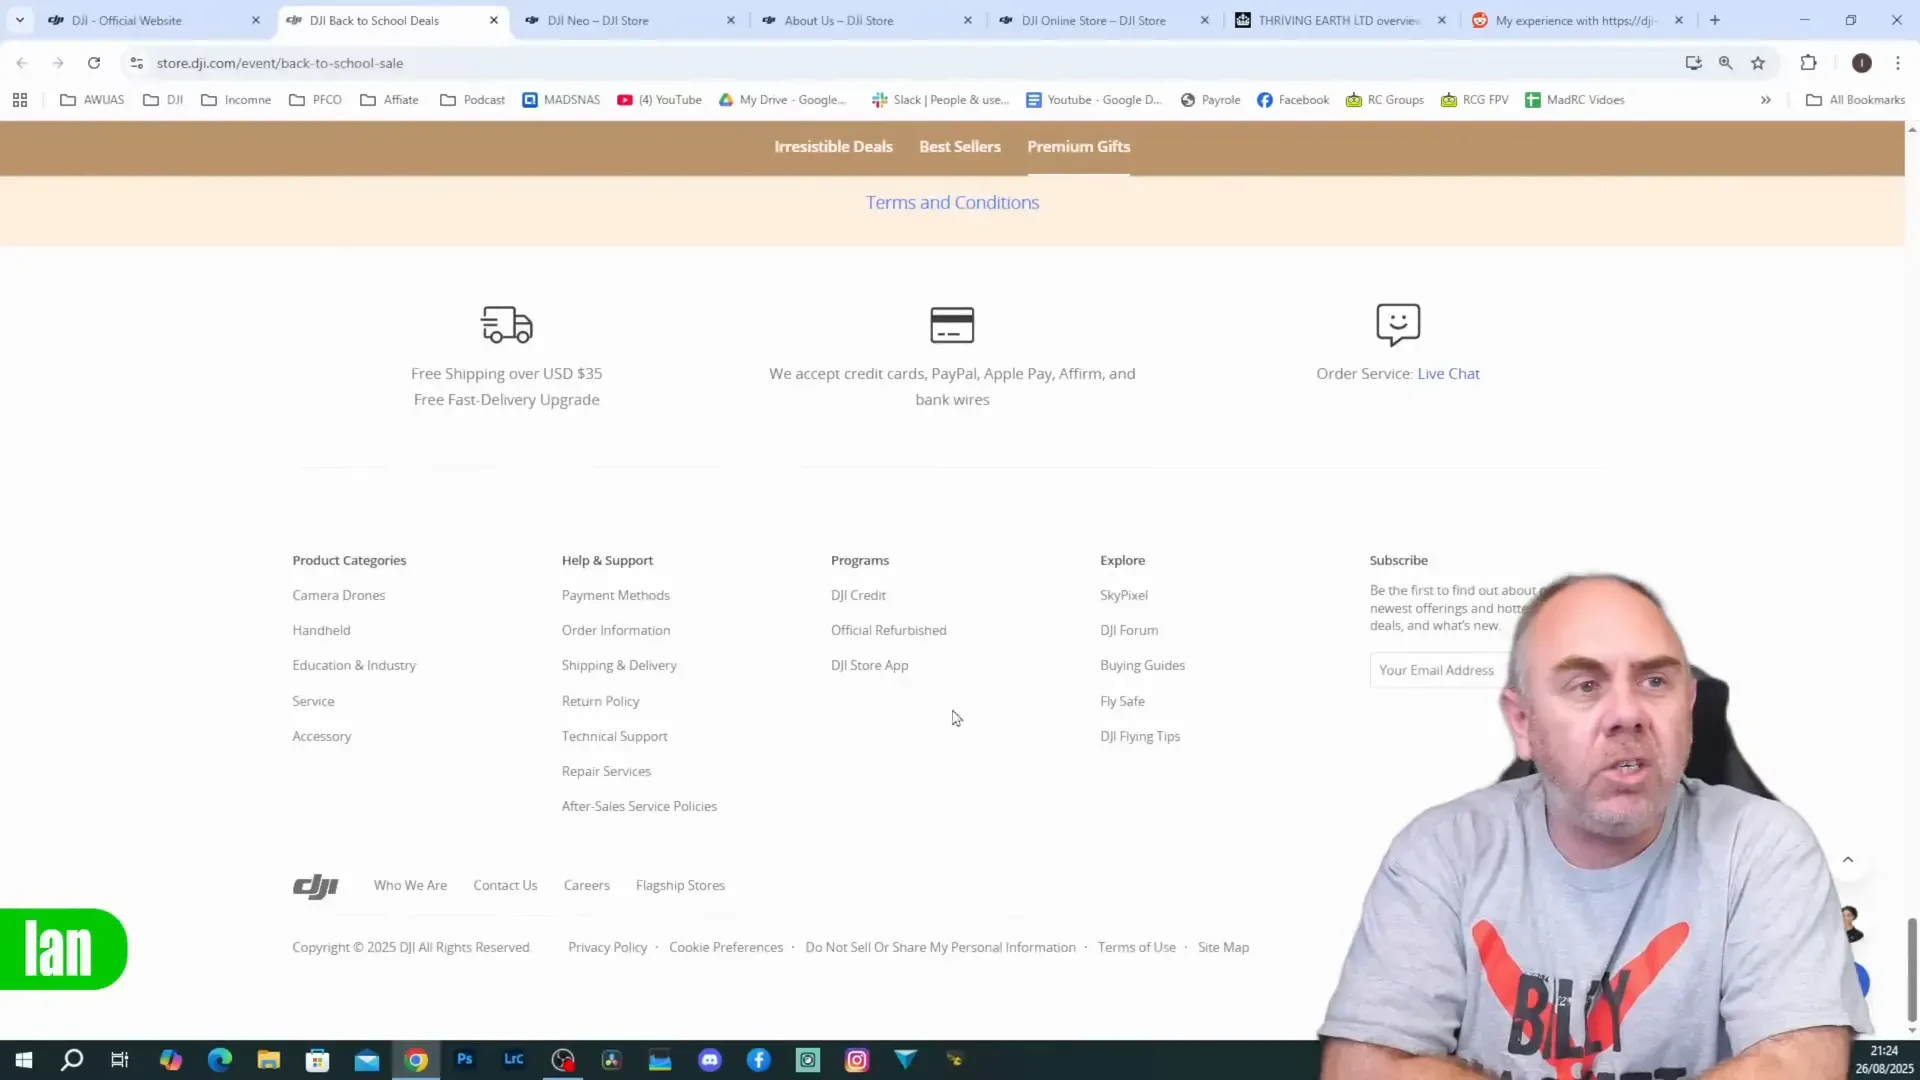Click the taskbar clock and date
The width and height of the screenshot is (1920, 1080).
pos(1884,1060)
